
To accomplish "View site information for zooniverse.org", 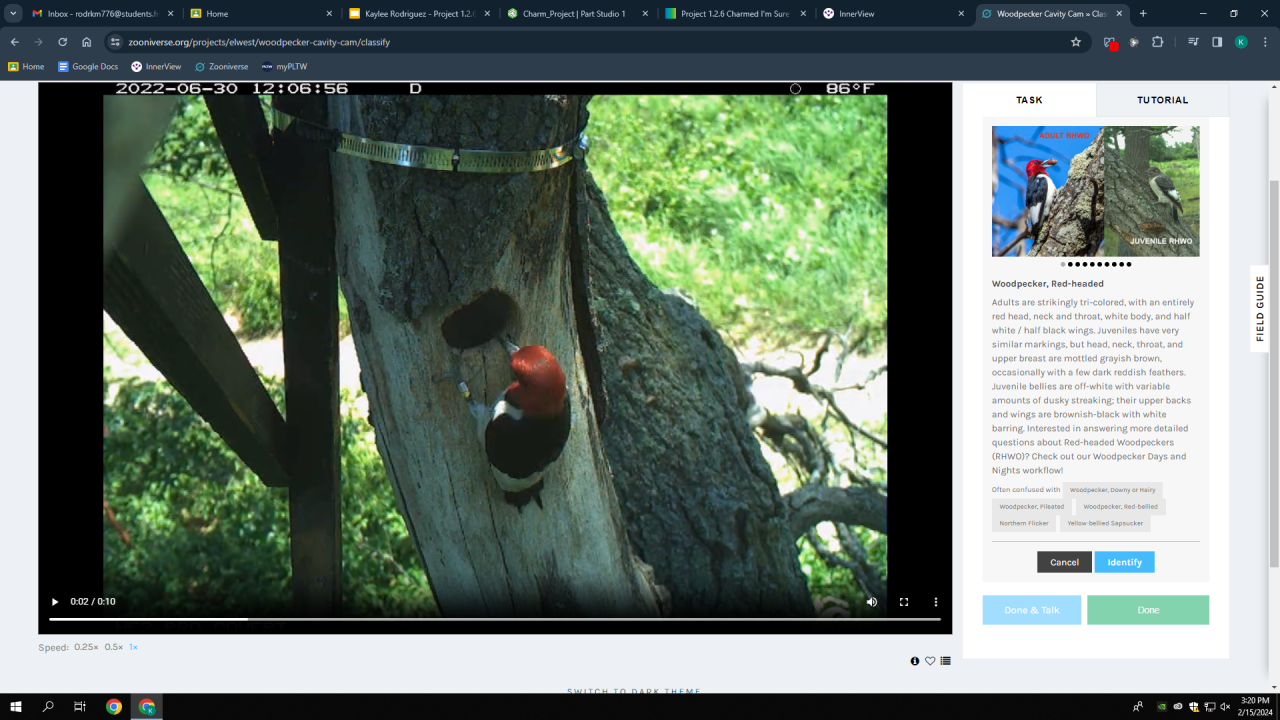I will 115,42.
